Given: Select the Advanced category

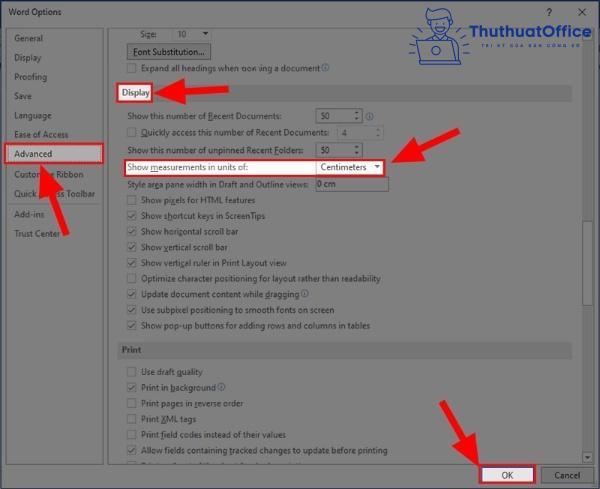Looking at the screenshot, I should click(x=54, y=154).
